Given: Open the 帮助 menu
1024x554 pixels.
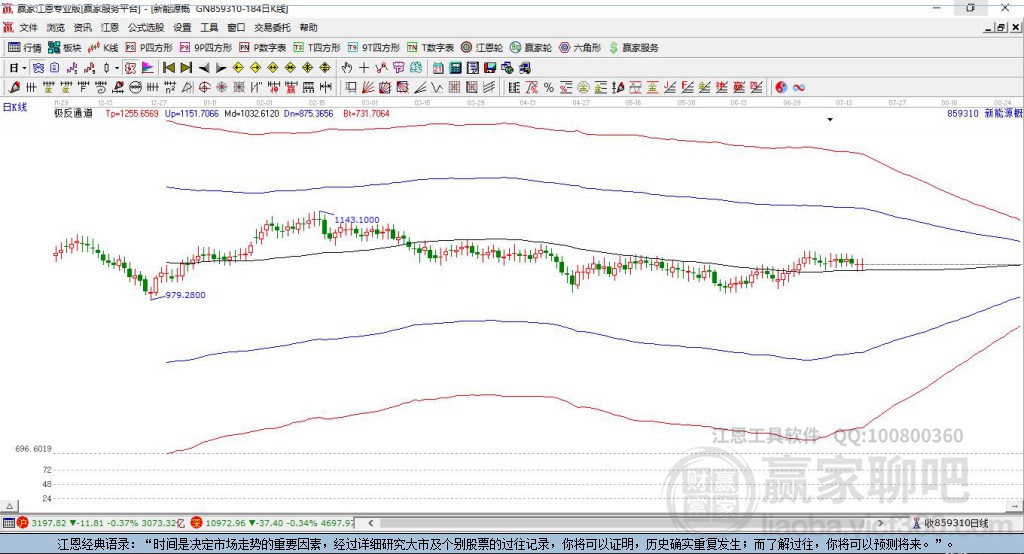Looking at the screenshot, I should (308, 27).
